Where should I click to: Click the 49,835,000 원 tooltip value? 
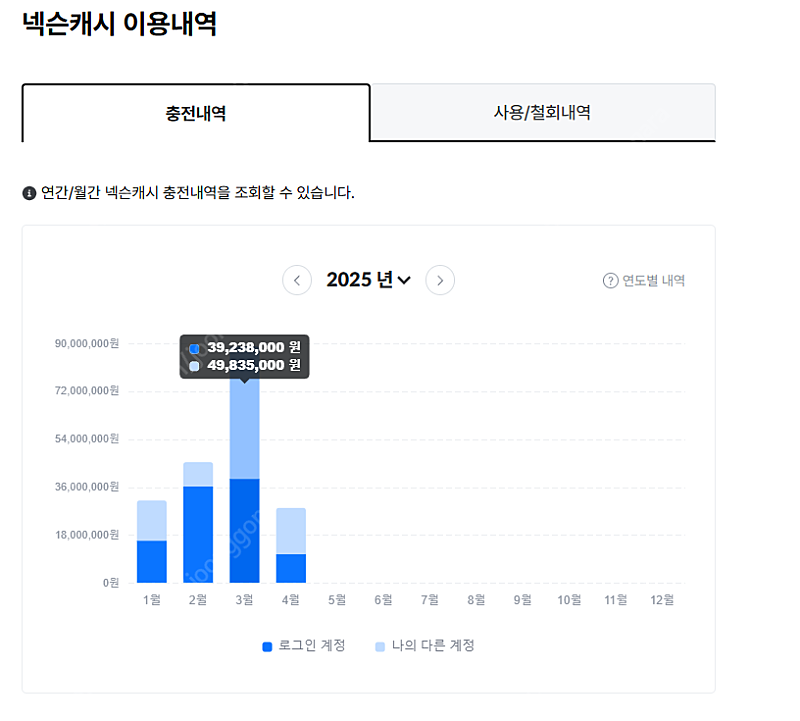click(254, 365)
